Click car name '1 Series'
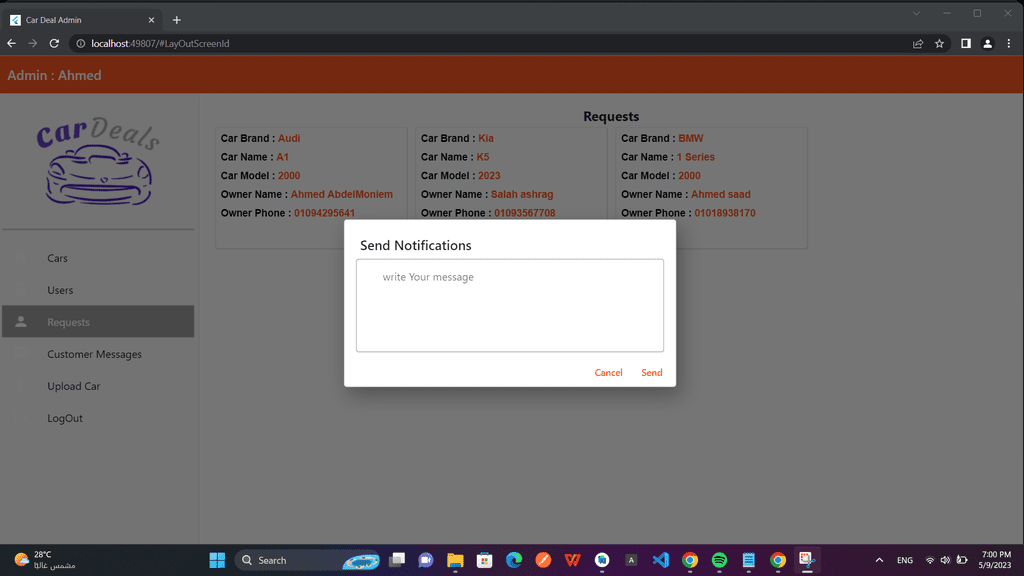The height and width of the screenshot is (576, 1024). point(696,157)
